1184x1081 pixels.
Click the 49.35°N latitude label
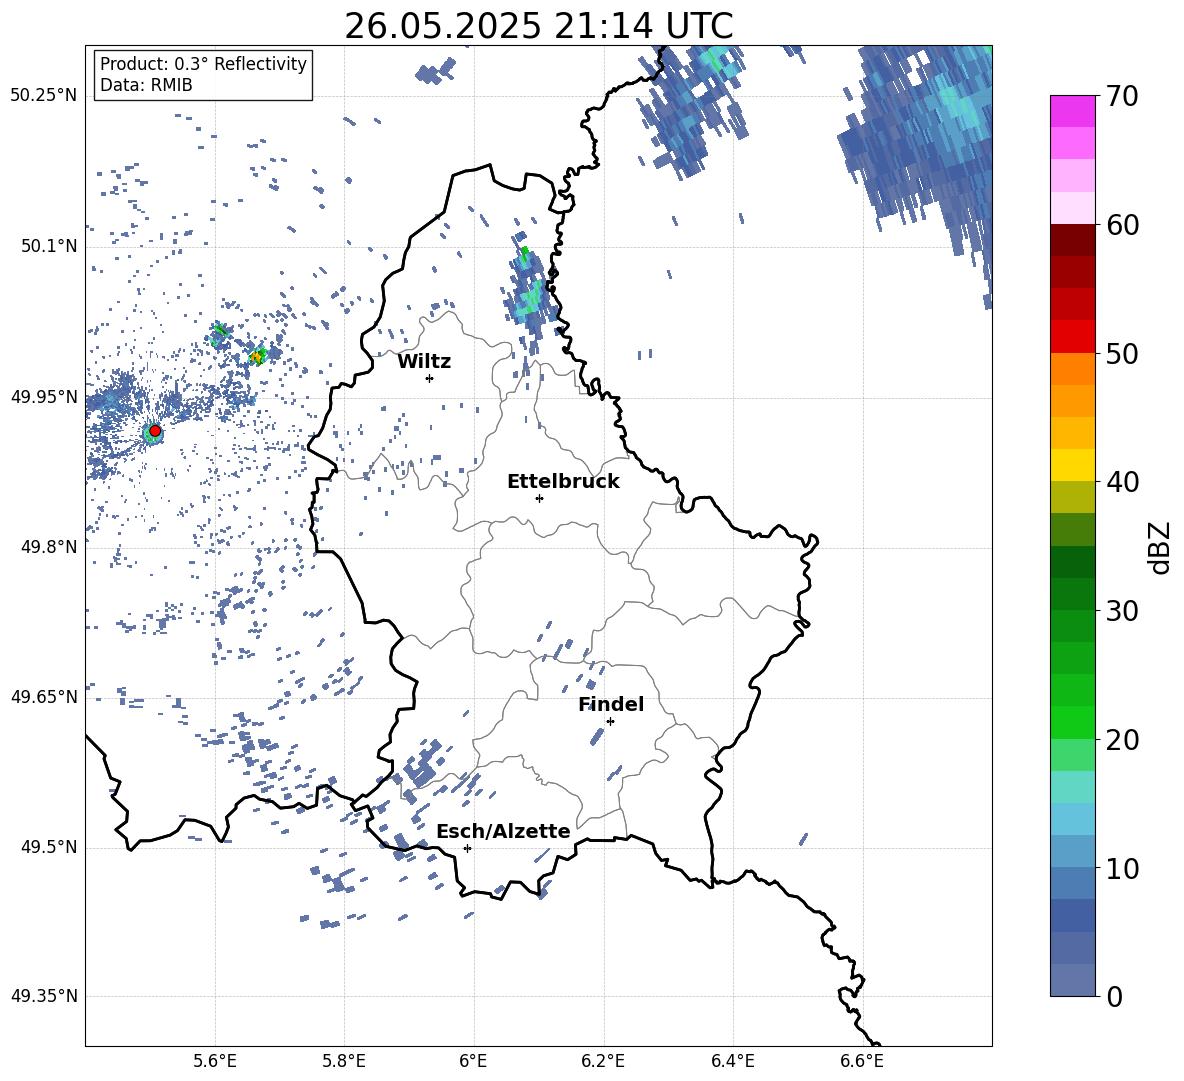44,996
